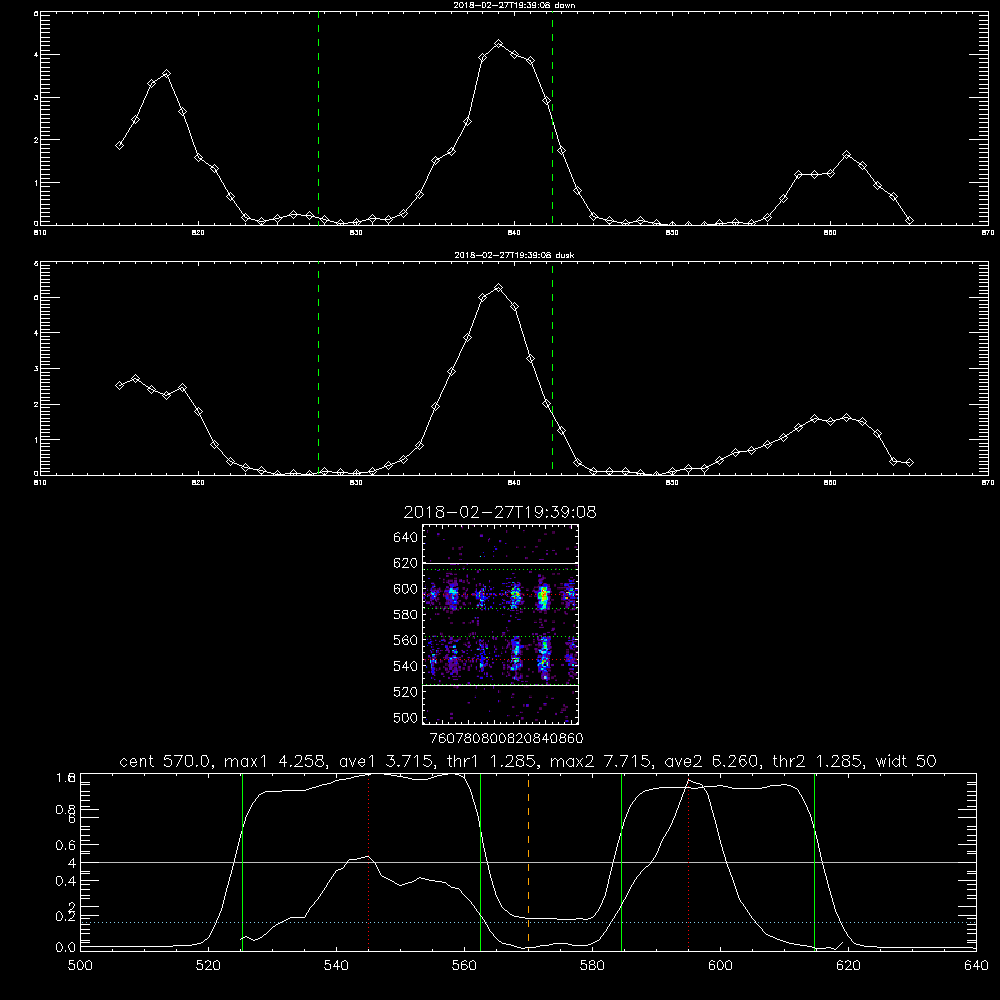
Task: Click the green vertical line near 525 in bottom plot
Action: pos(242,861)
